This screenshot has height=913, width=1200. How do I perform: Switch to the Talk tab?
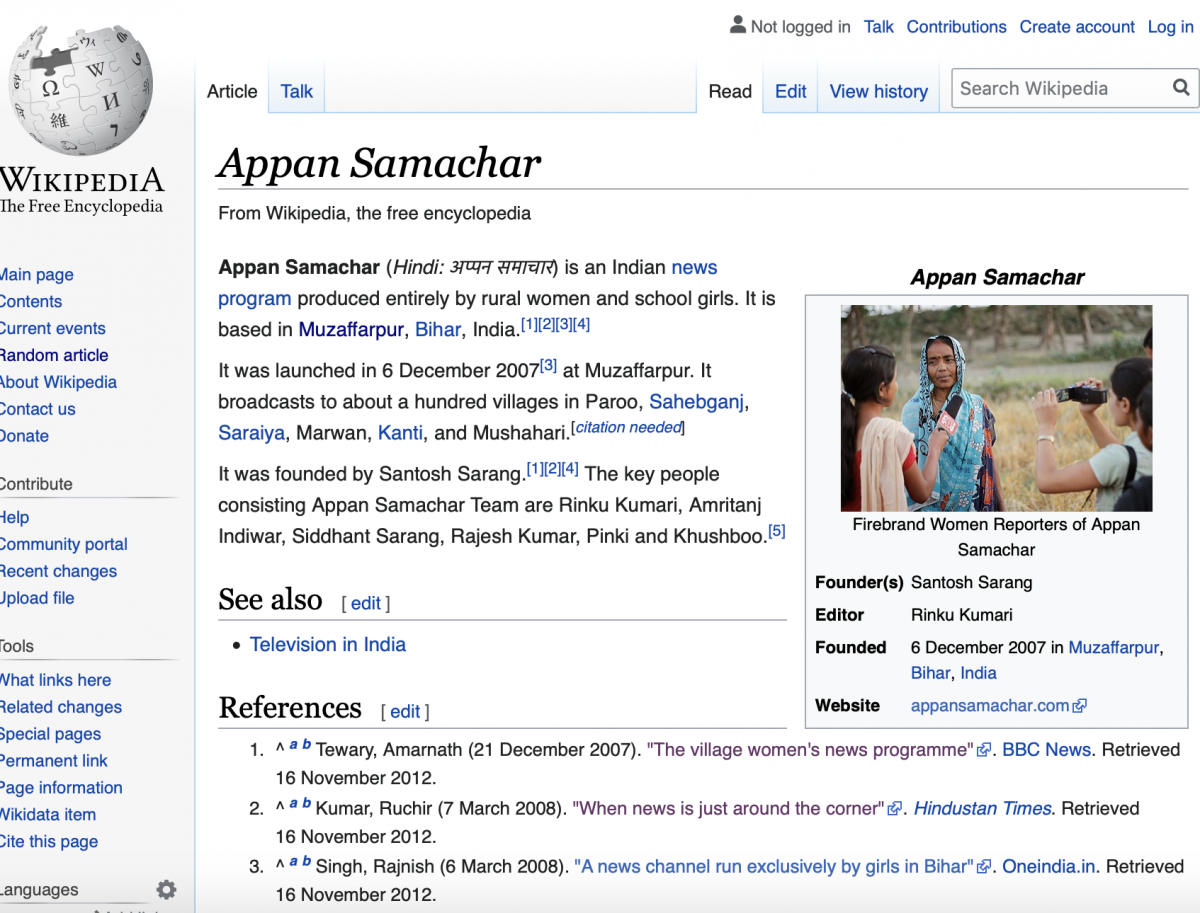click(x=296, y=91)
